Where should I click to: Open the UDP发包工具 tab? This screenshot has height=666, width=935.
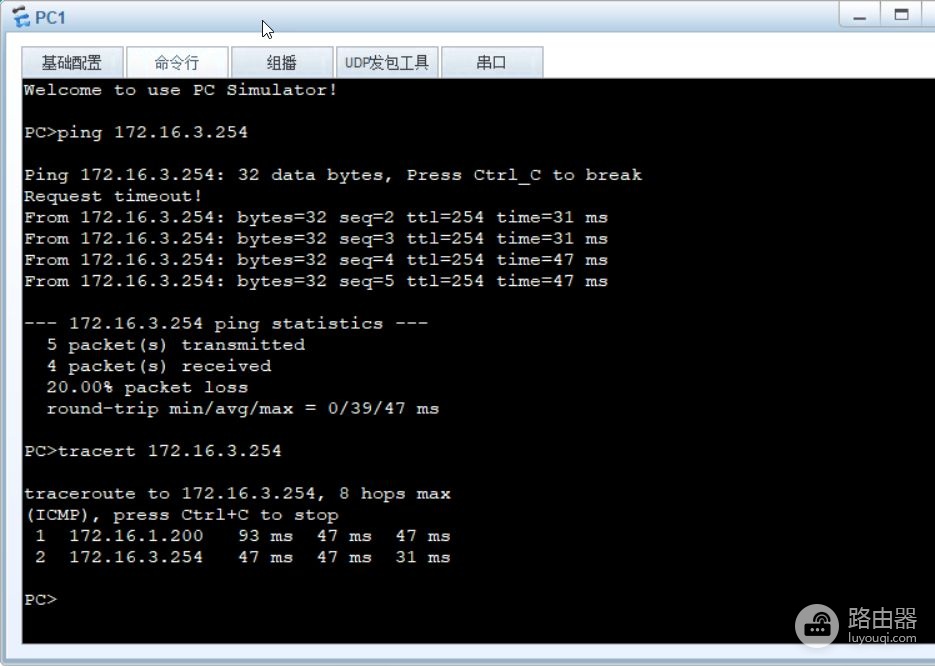click(x=387, y=63)
